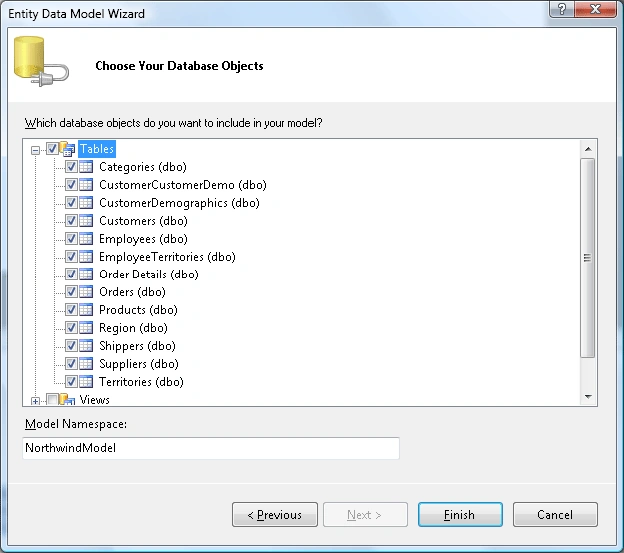624x553 pixels.
Task: Select the Employees (dbo) row text
Action: coord(143,238)
